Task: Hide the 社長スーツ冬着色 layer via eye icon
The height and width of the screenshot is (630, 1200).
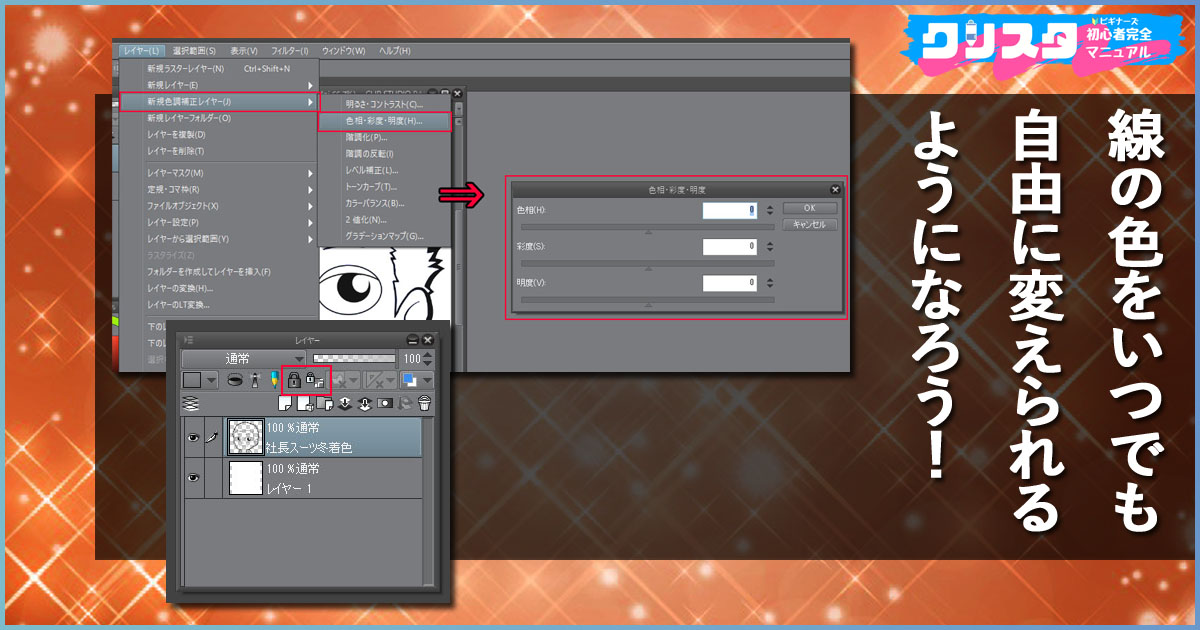Action: (x=193, y=436)
